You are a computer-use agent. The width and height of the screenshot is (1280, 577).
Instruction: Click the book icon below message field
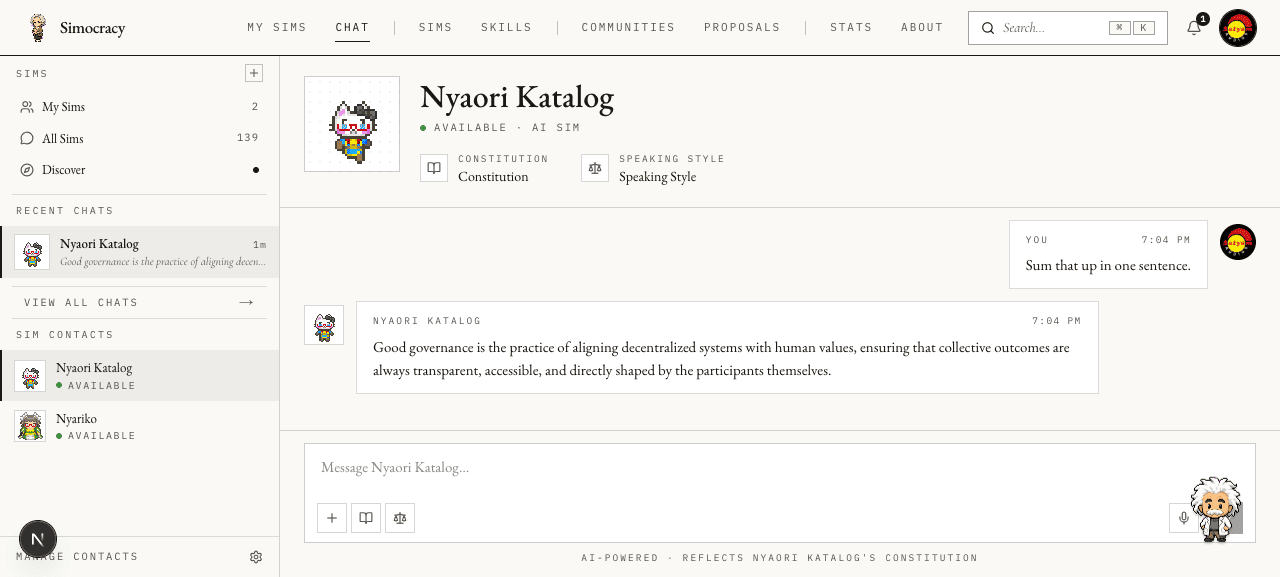pos(366,518)
